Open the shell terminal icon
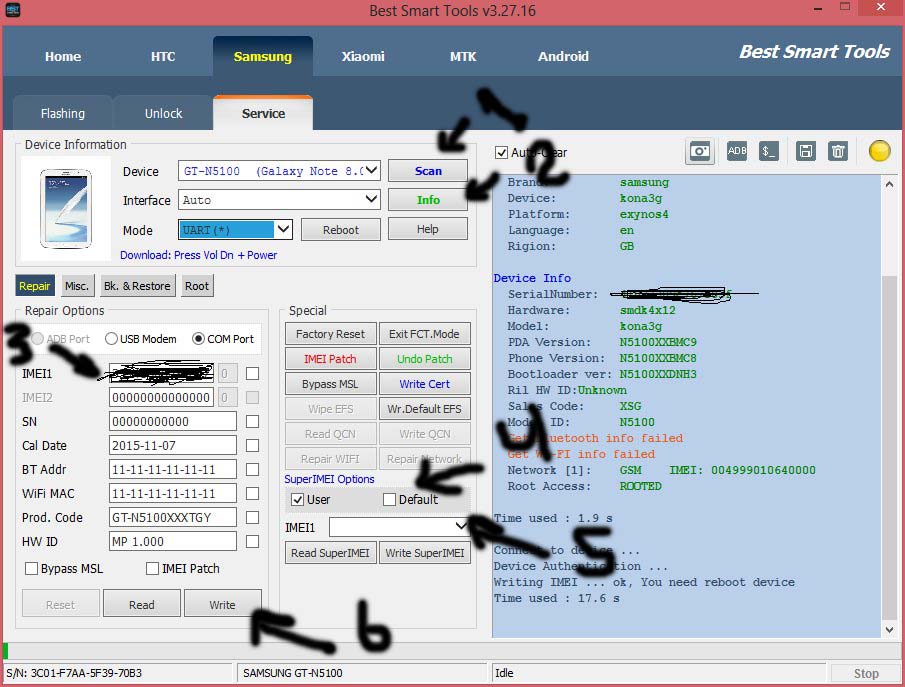Viewport: 905px width, 687px height. [768, 151]
